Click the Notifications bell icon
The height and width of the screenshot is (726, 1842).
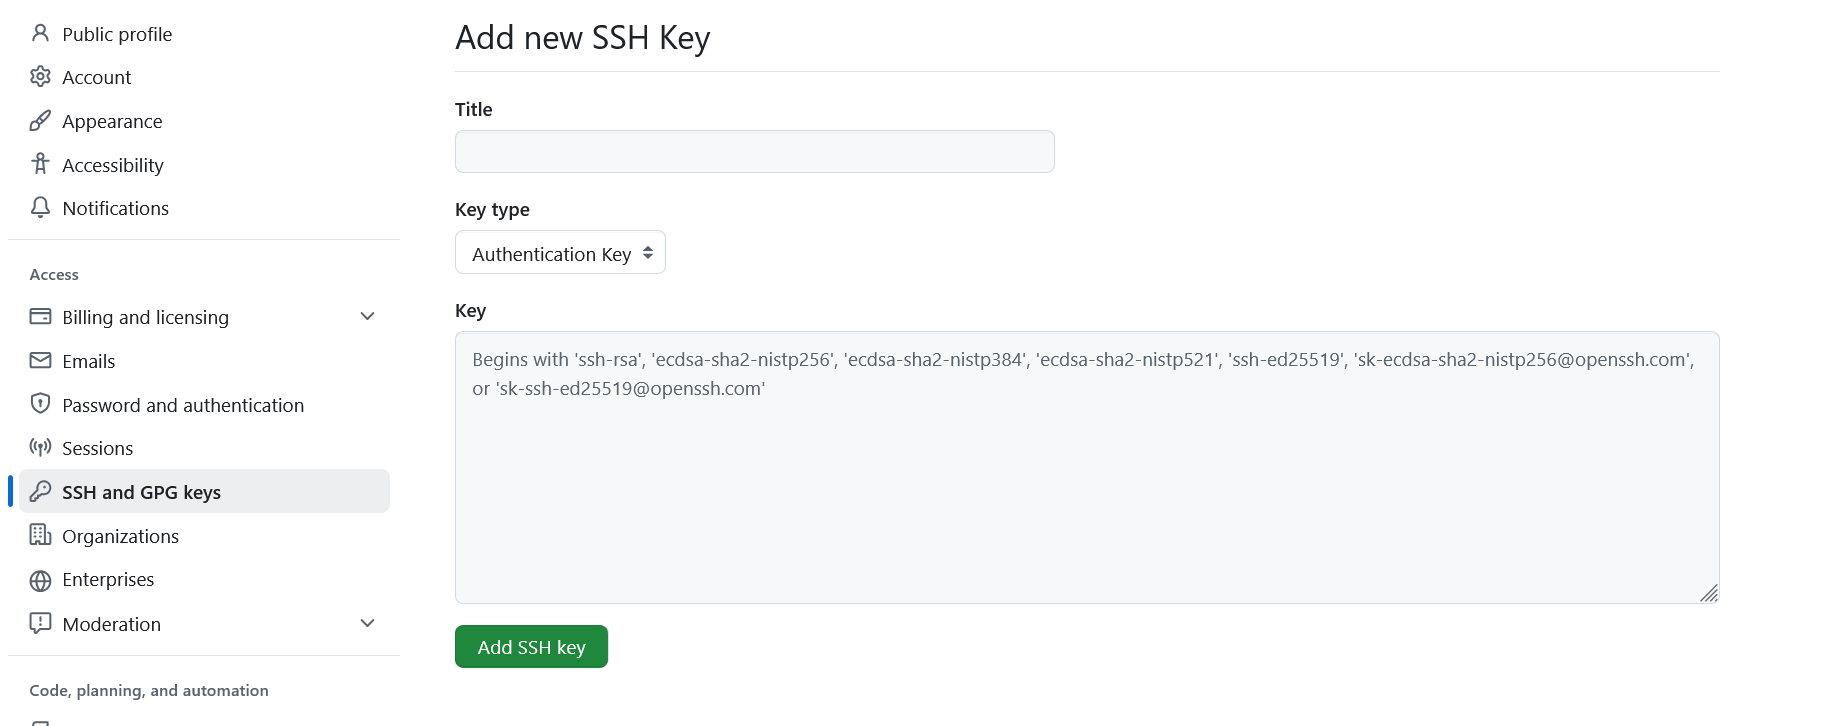40,208
